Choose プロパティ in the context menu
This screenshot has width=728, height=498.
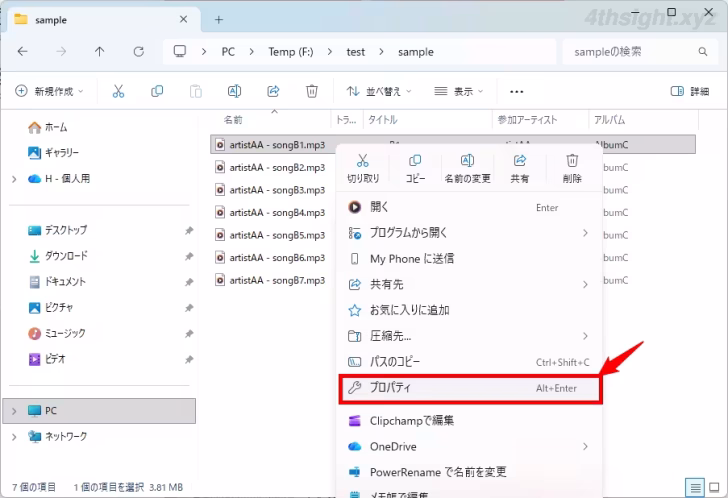pos(470,388)
